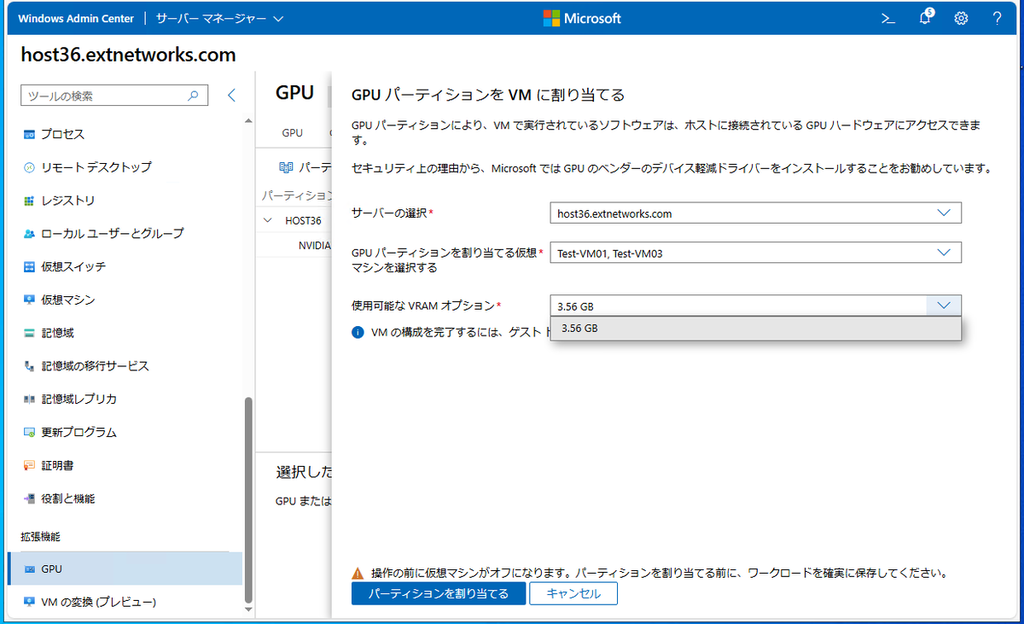Open the サーバーの選択 dropdown
This screenshot has width=1024, height=624.
point(755,213)
